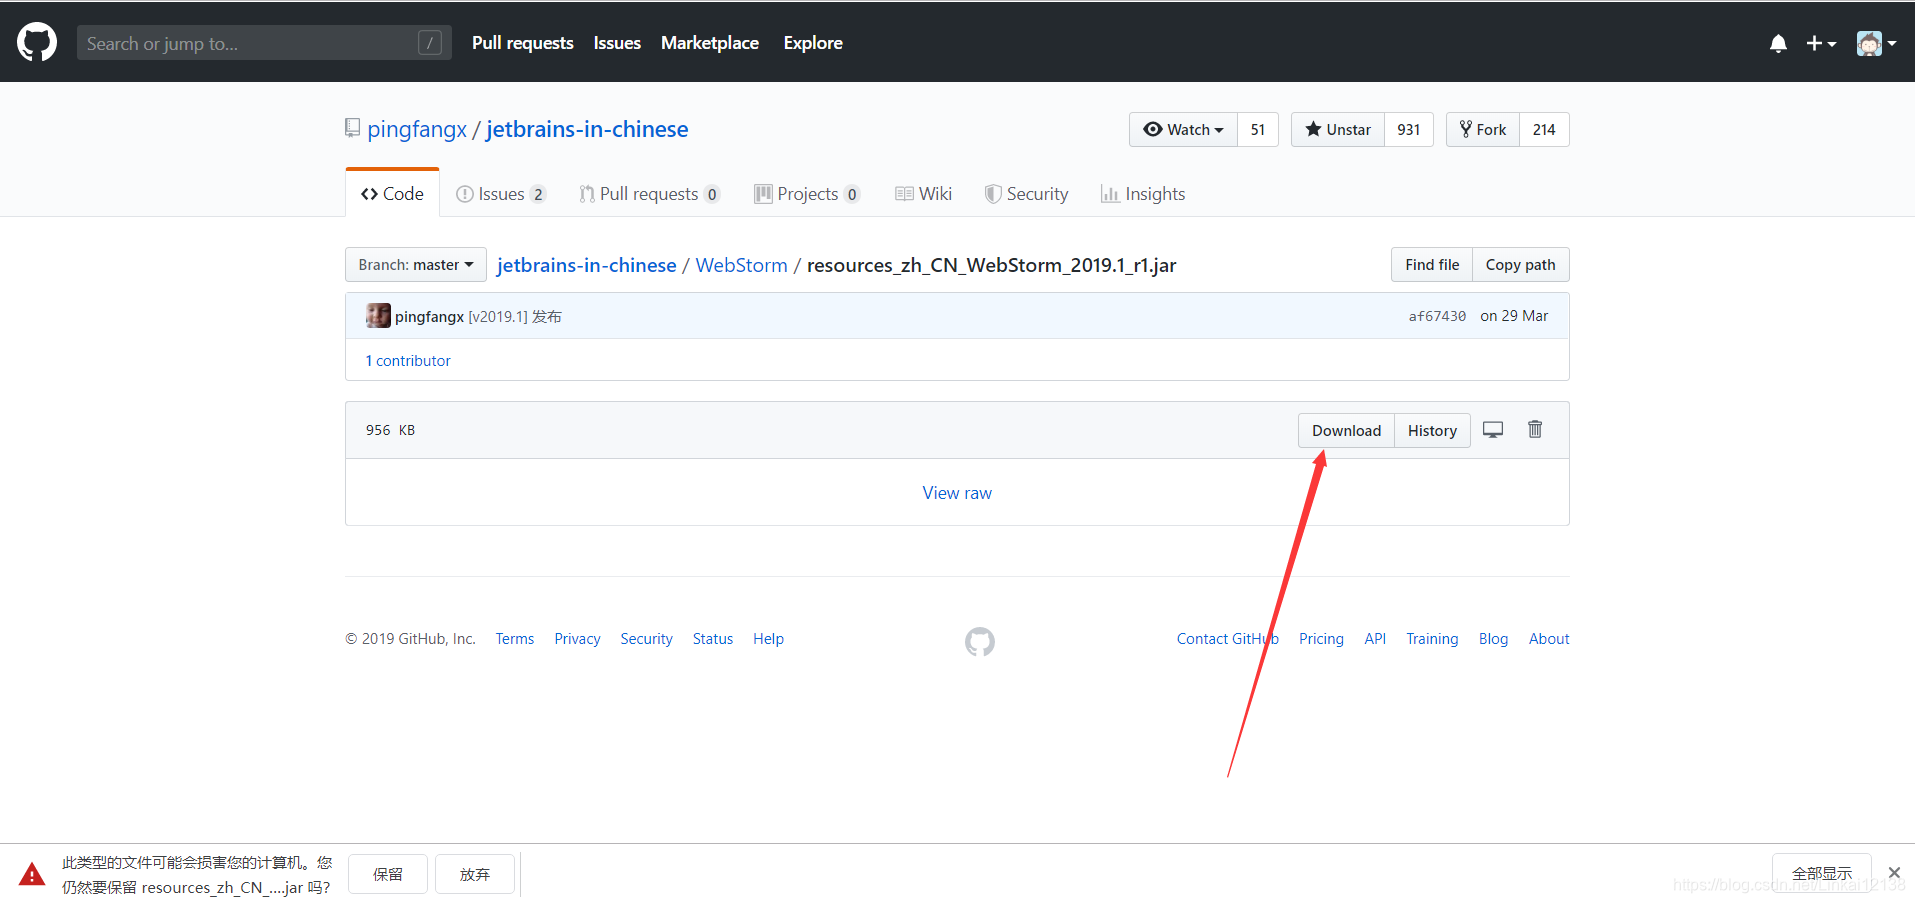Open file in GitHub Desktop icon
The width and height of the screenshot is (1915, 903).
coord(1493,430)
